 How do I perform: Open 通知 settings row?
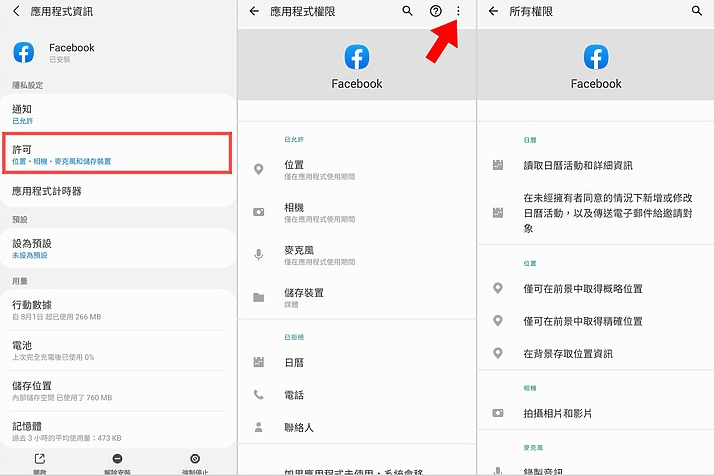click(117, 114)
